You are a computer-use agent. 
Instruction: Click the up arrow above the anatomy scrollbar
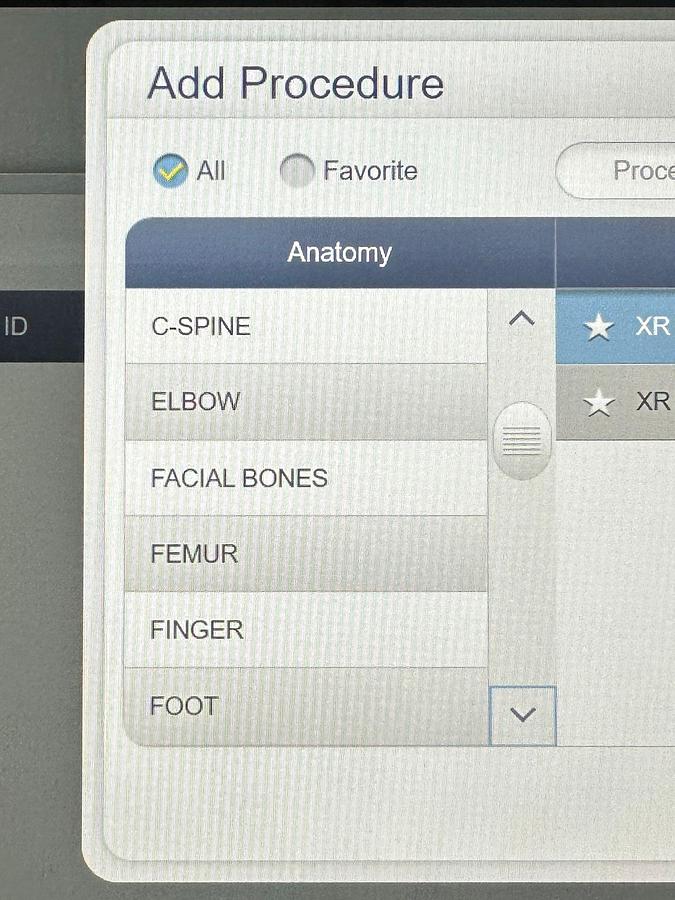click(x=521, y=318)
